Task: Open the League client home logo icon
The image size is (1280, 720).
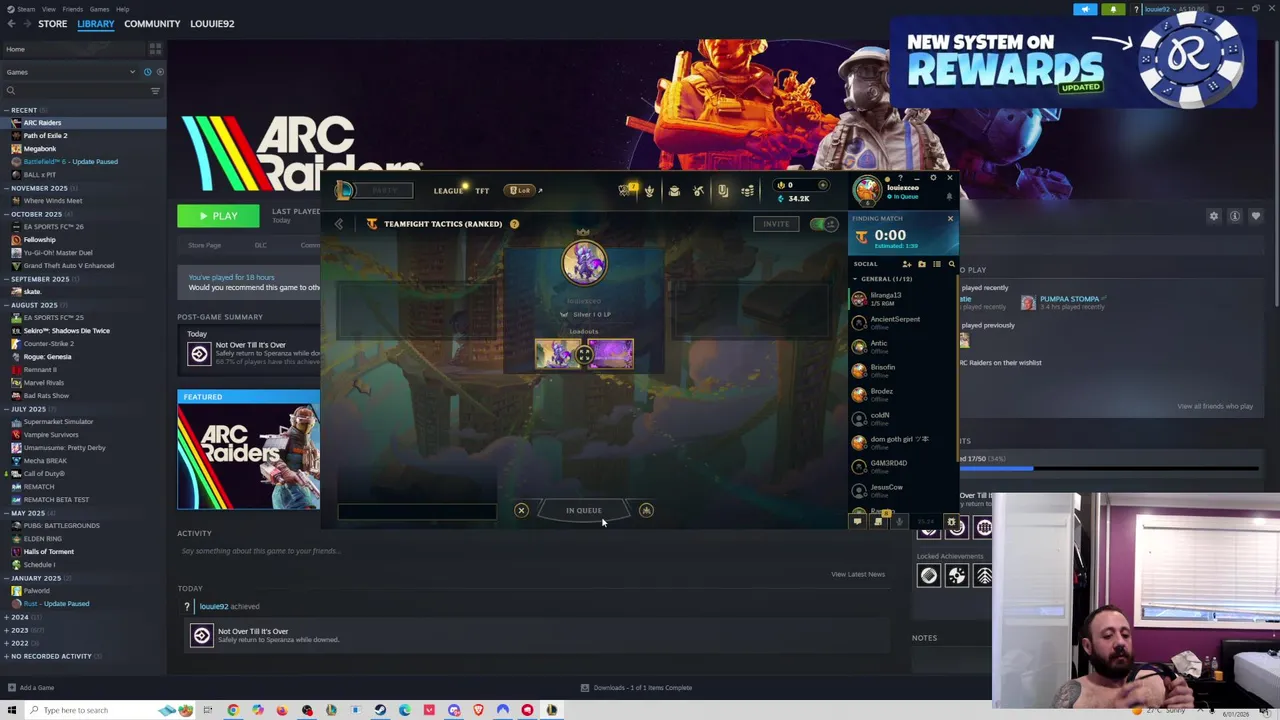Action: tap(344, 190)
